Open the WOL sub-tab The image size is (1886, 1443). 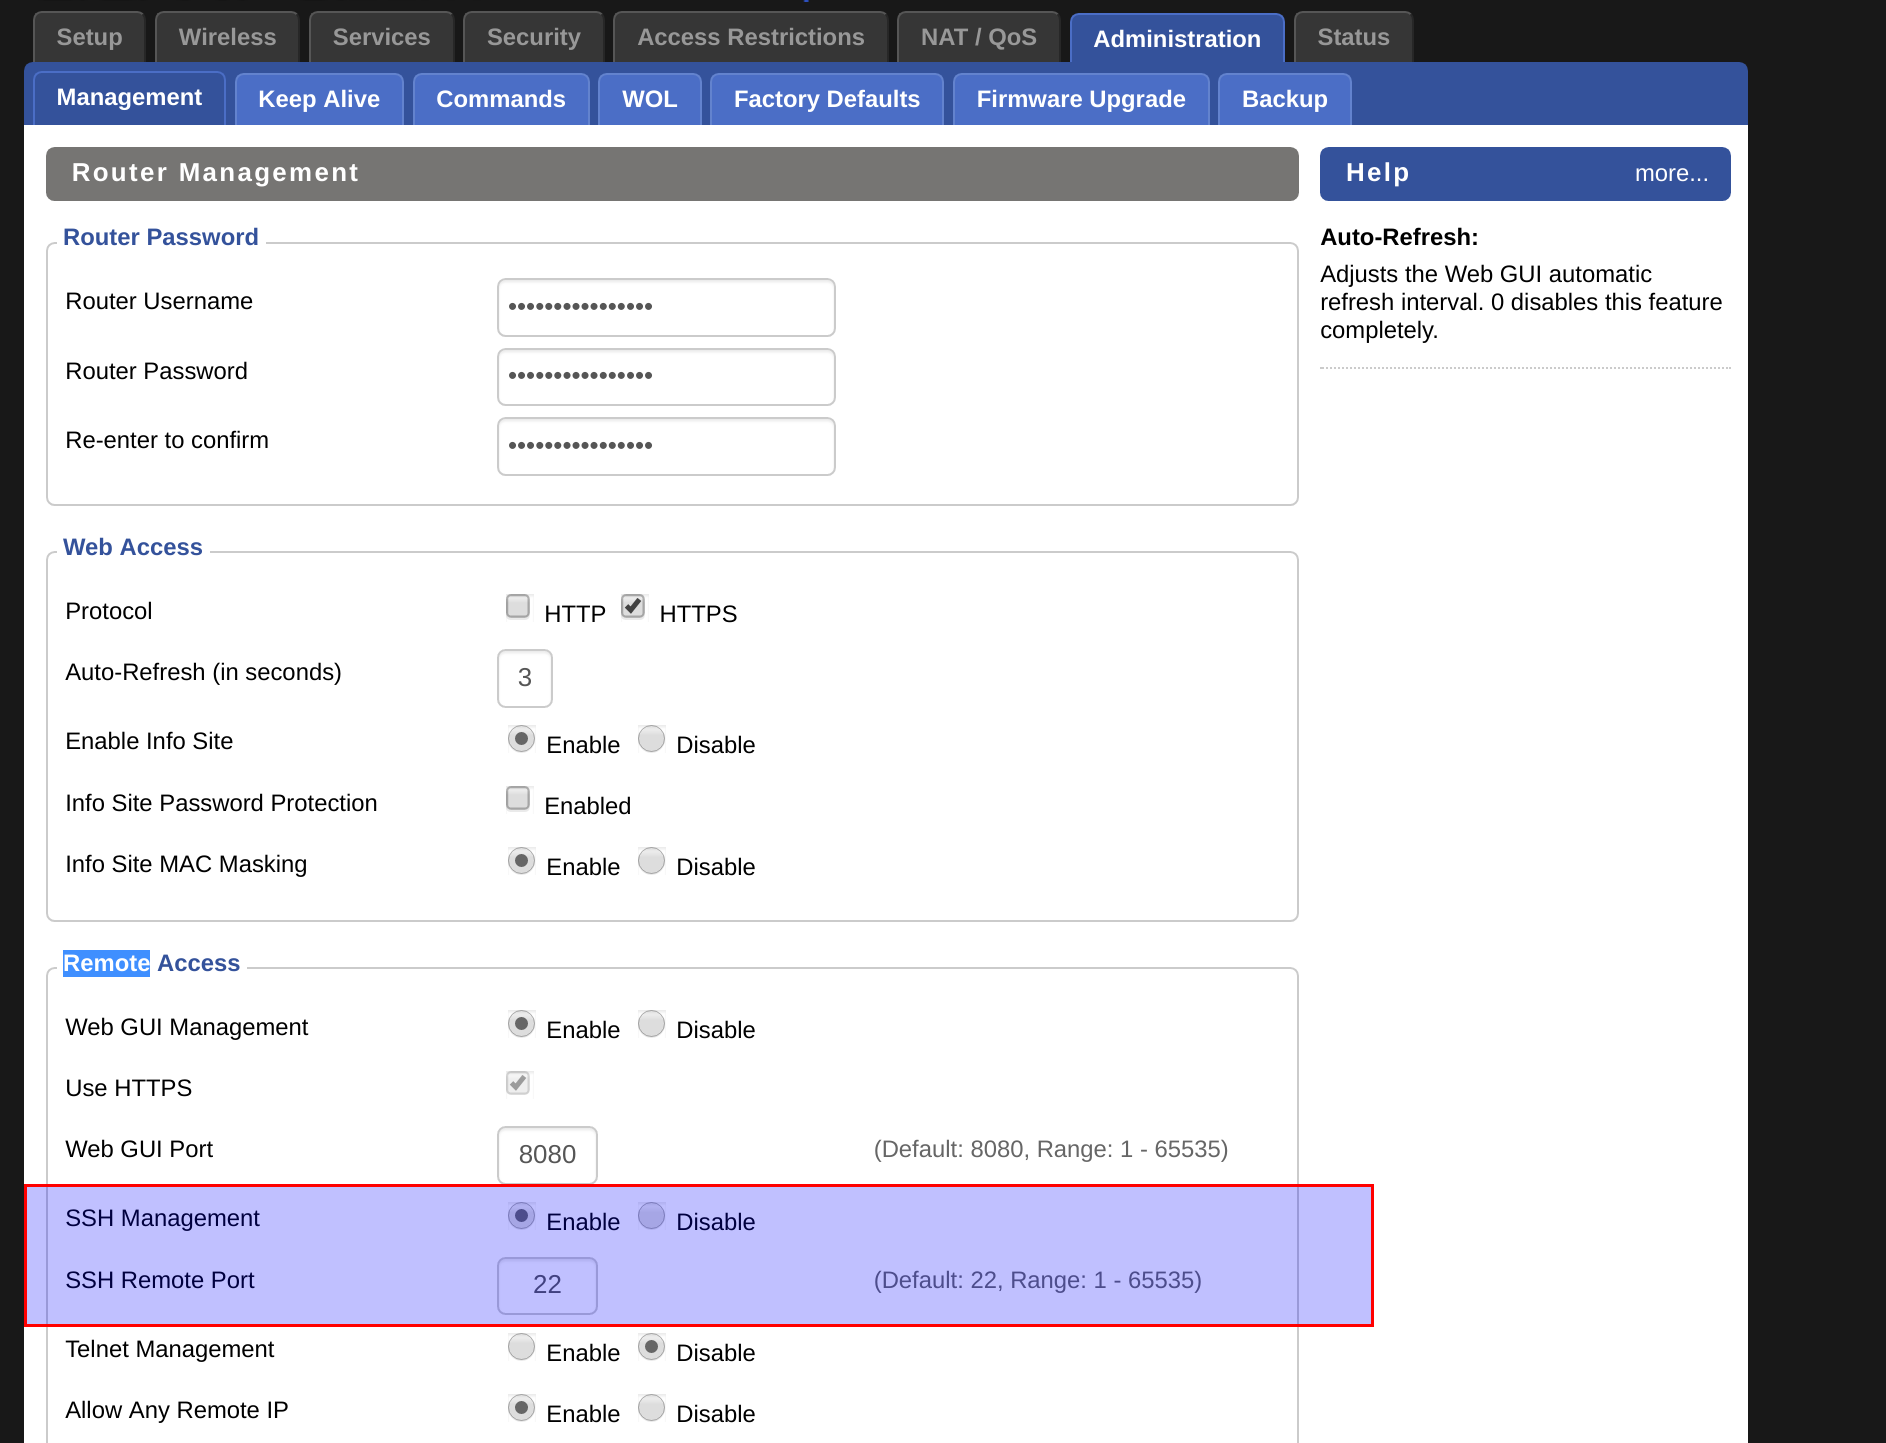650,99
